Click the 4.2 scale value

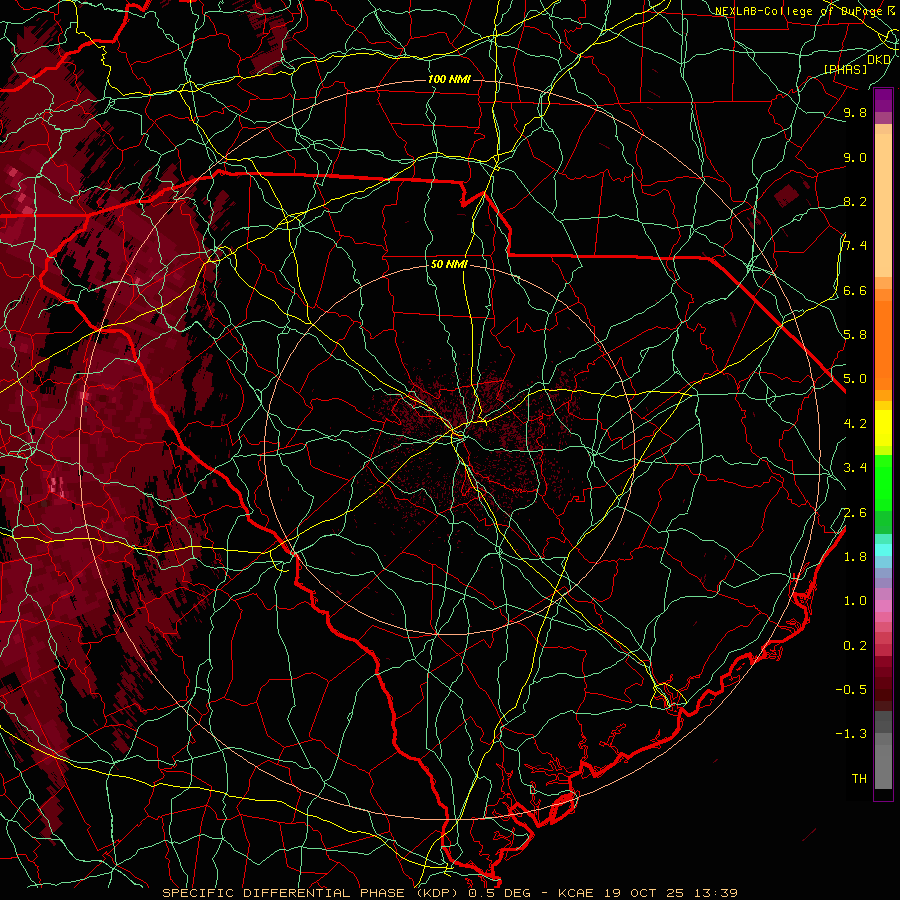(855, 424)
